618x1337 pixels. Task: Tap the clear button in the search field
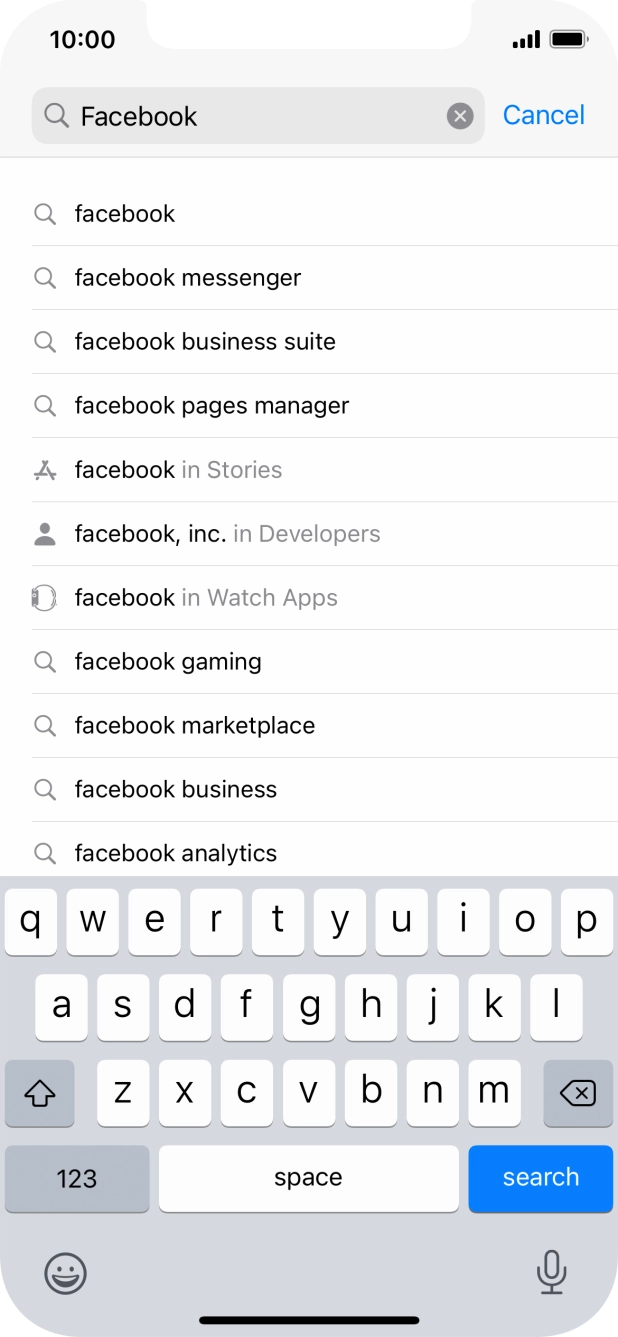459,115
